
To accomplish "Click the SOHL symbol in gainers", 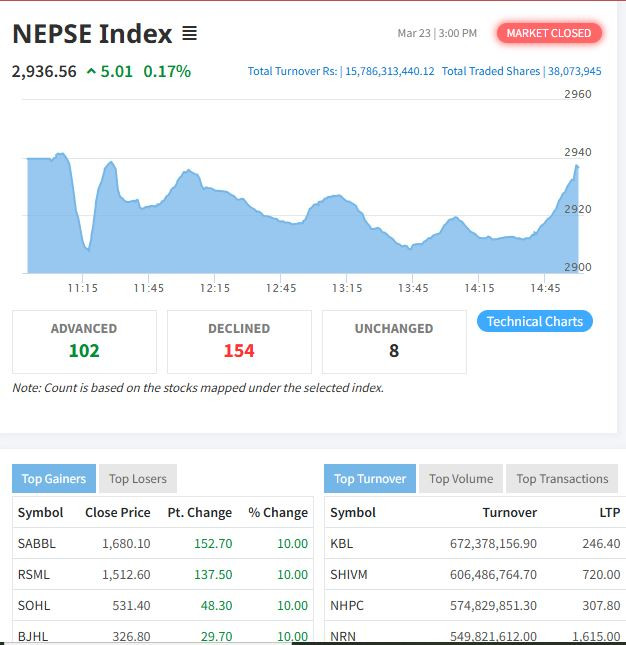I will point(33,606).
